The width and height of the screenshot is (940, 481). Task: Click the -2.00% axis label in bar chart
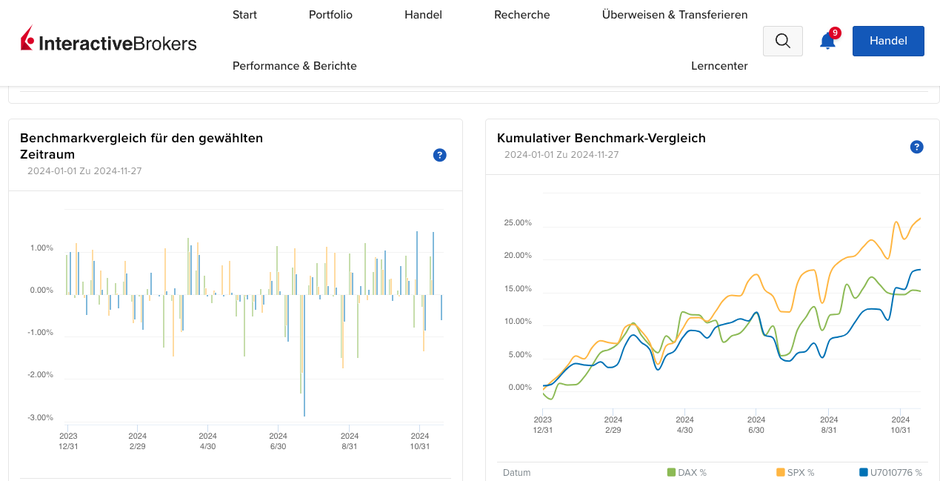[x=41, y=375]
